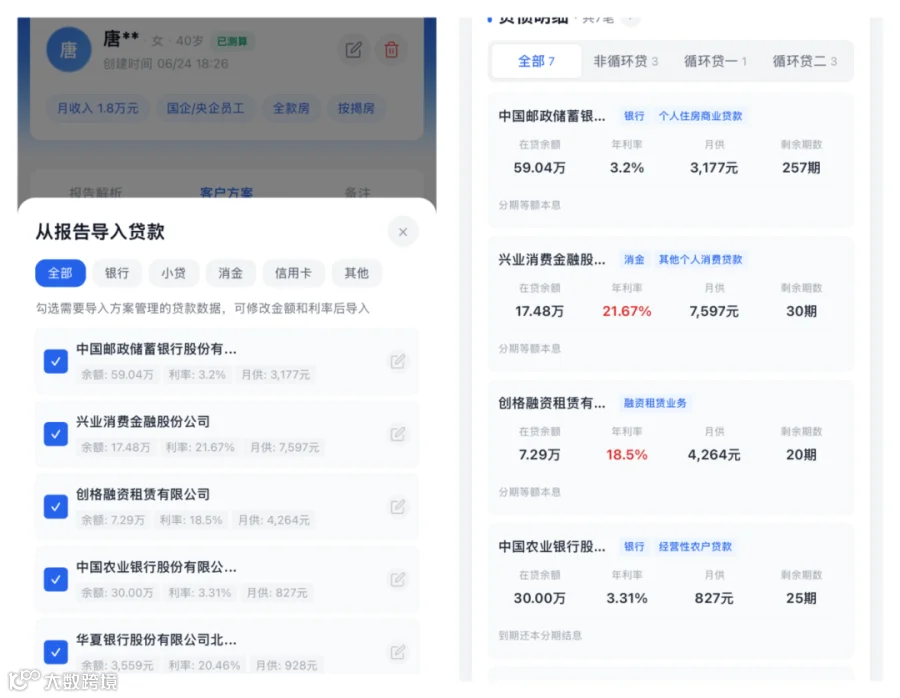Image resolution: width=900 pixels, height=698 pixels.
Task: Switch to the 循环贷二 tab
Action: (x=804, y=61)
